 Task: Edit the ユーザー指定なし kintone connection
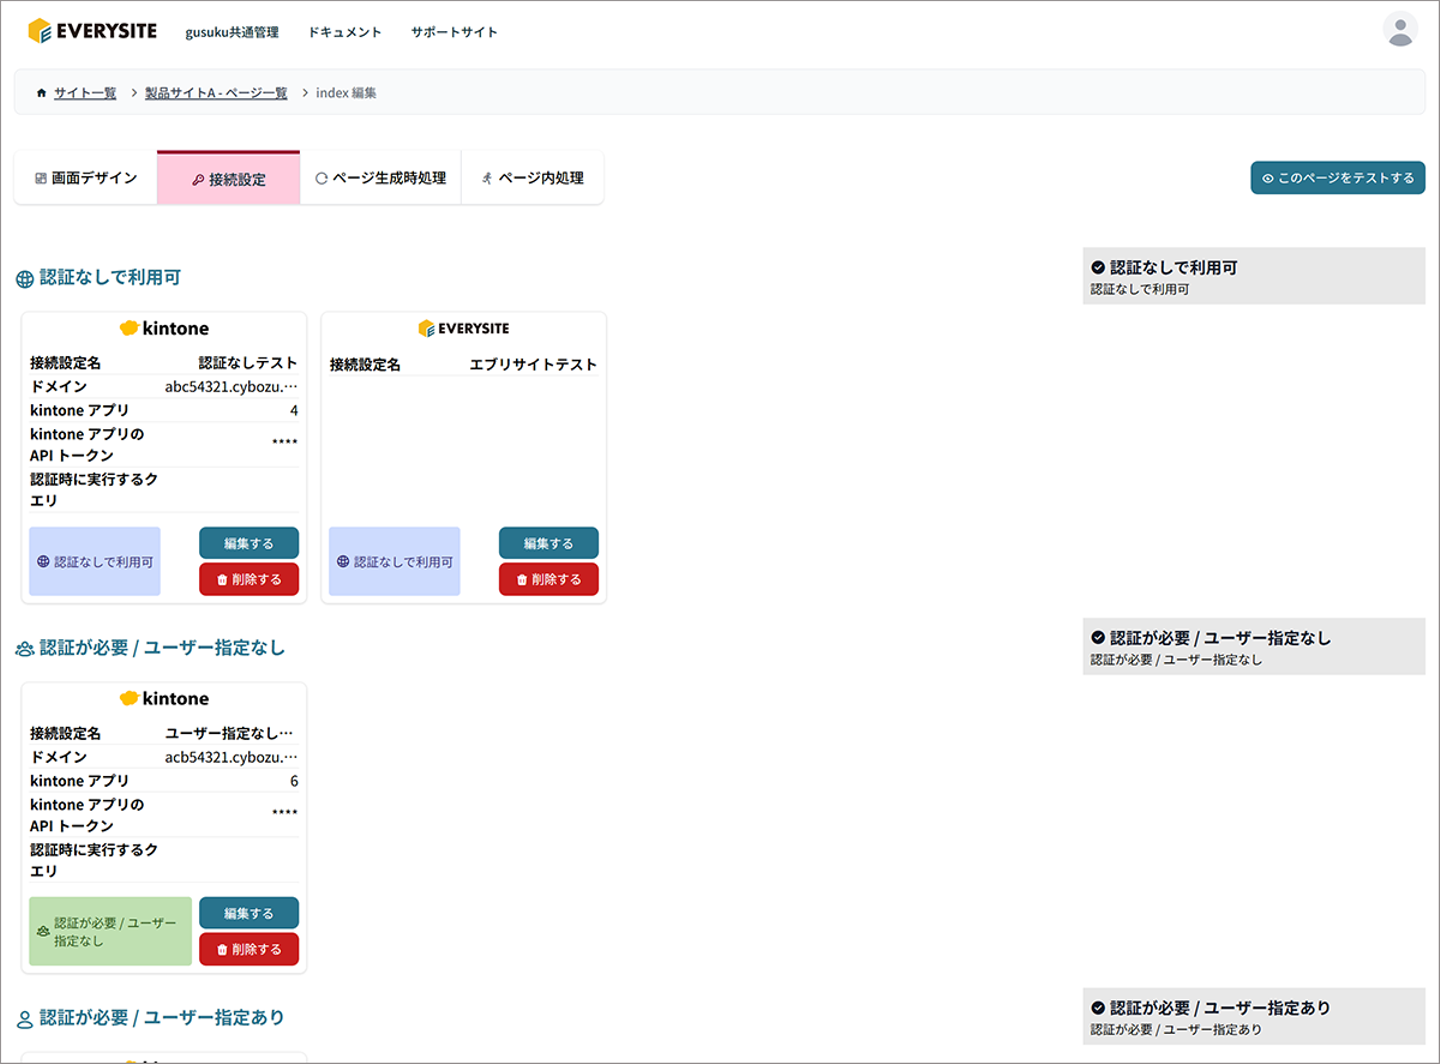tap(249, 913)
